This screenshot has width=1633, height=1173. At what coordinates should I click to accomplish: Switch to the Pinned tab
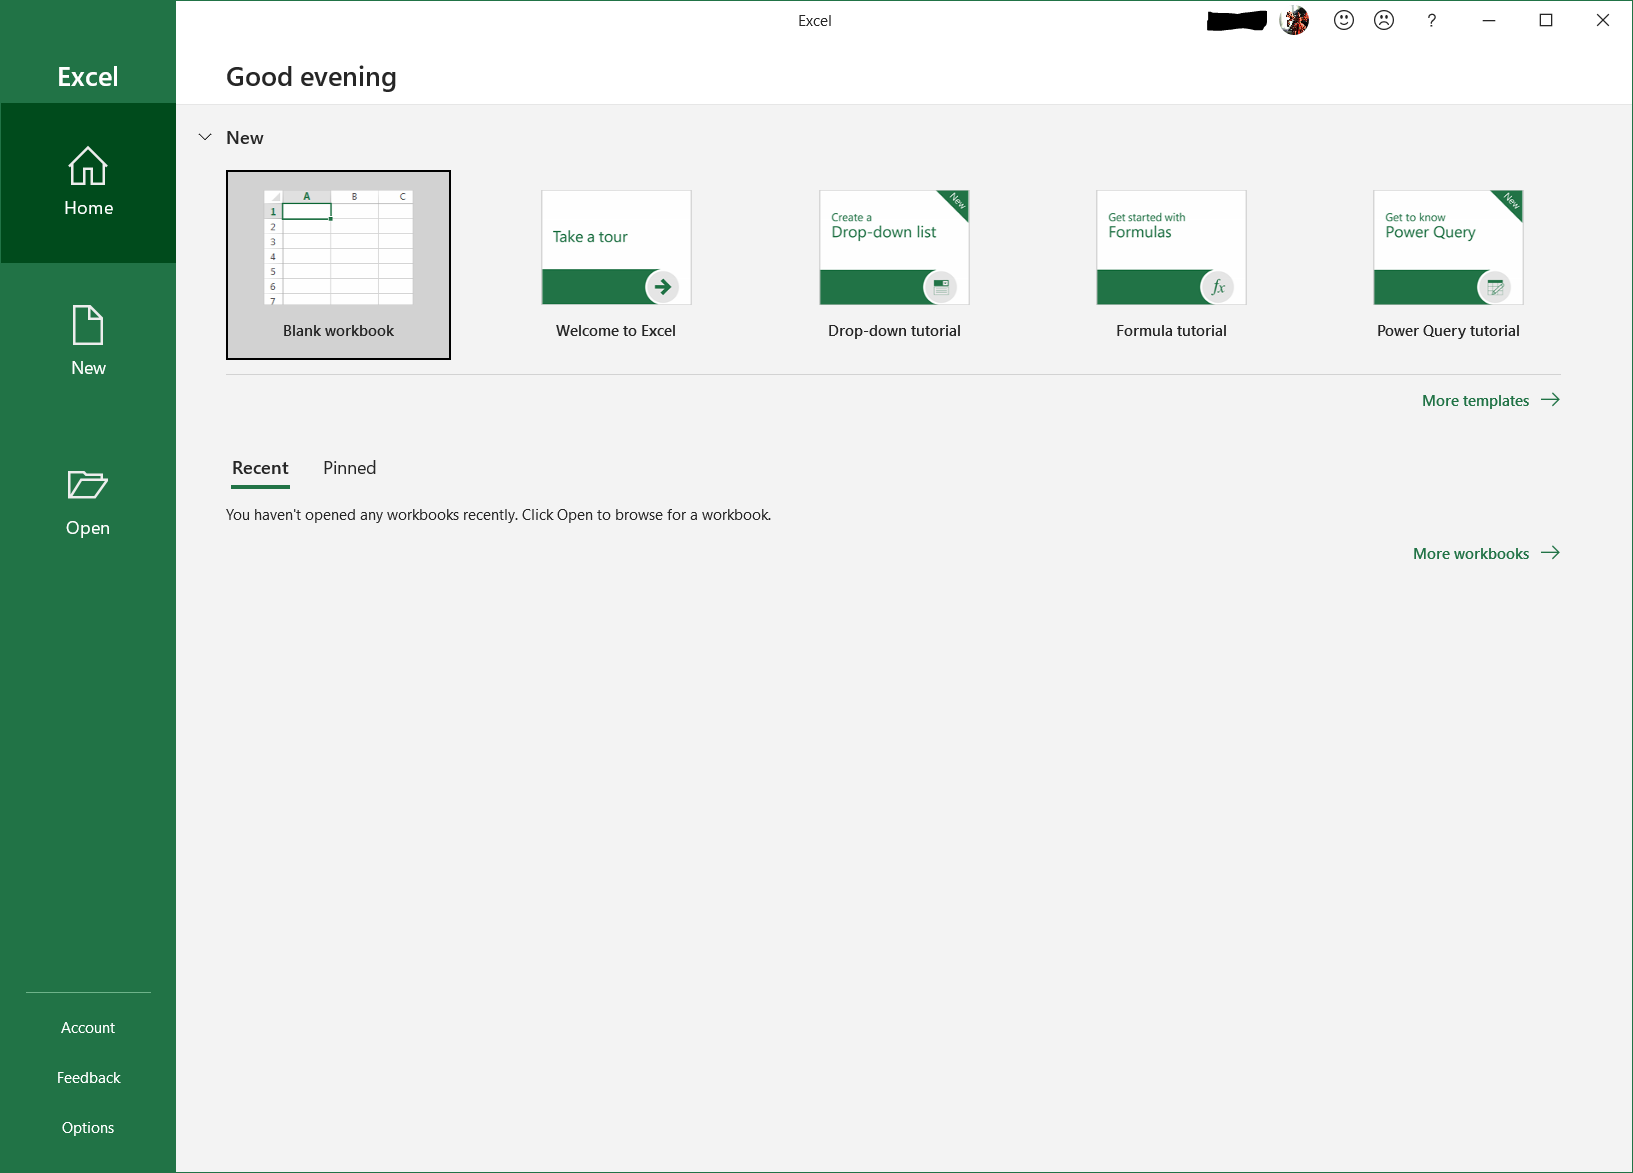pos(349,468)
